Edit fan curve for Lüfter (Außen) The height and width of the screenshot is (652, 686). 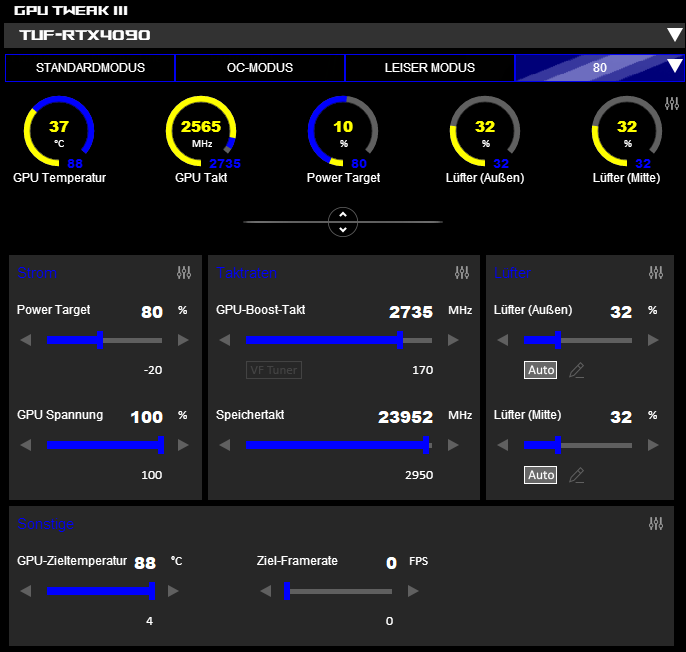[577, 370]
